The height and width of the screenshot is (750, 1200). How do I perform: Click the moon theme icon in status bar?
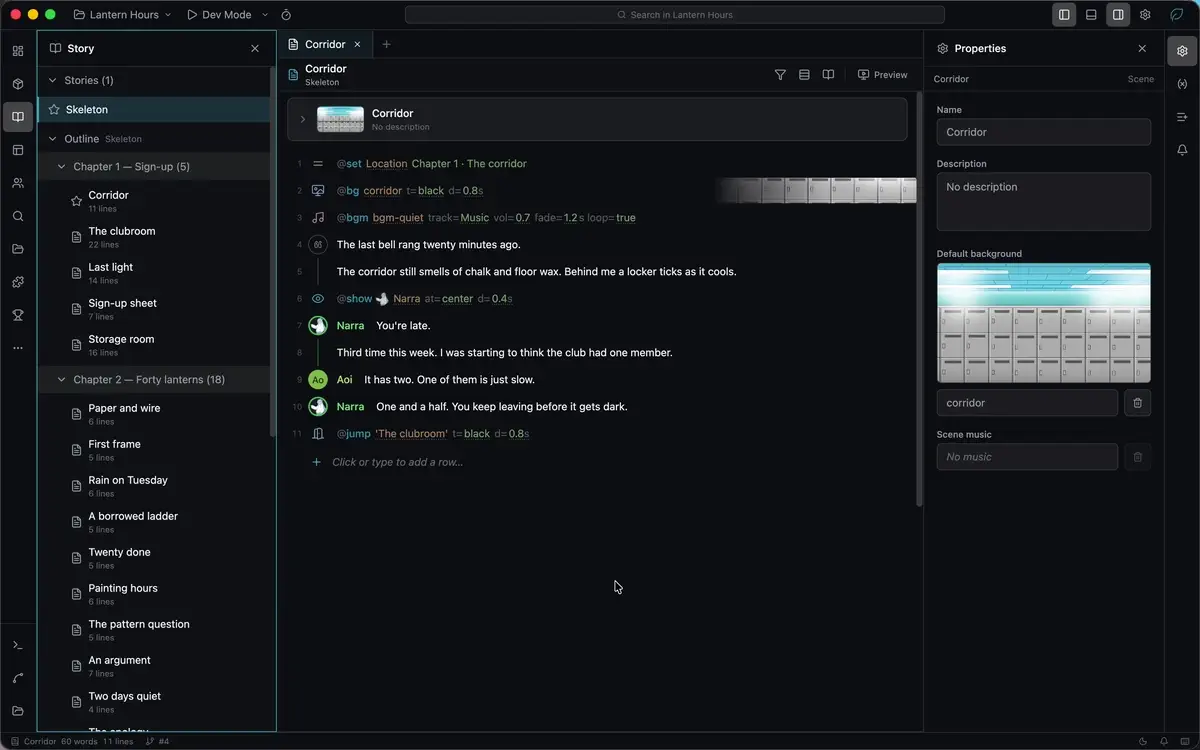point(1143,741)
